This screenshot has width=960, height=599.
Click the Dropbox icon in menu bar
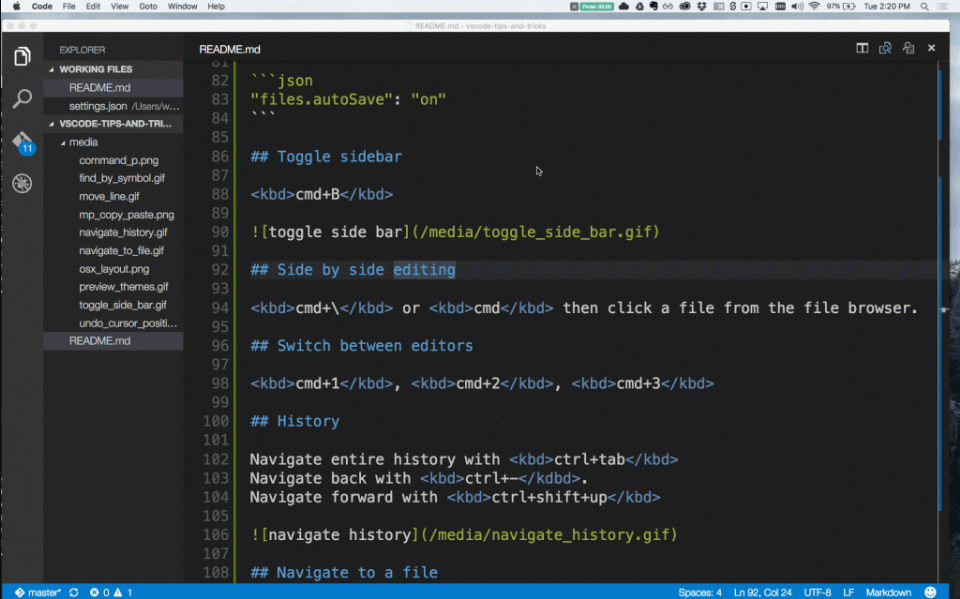pos(702,6)
